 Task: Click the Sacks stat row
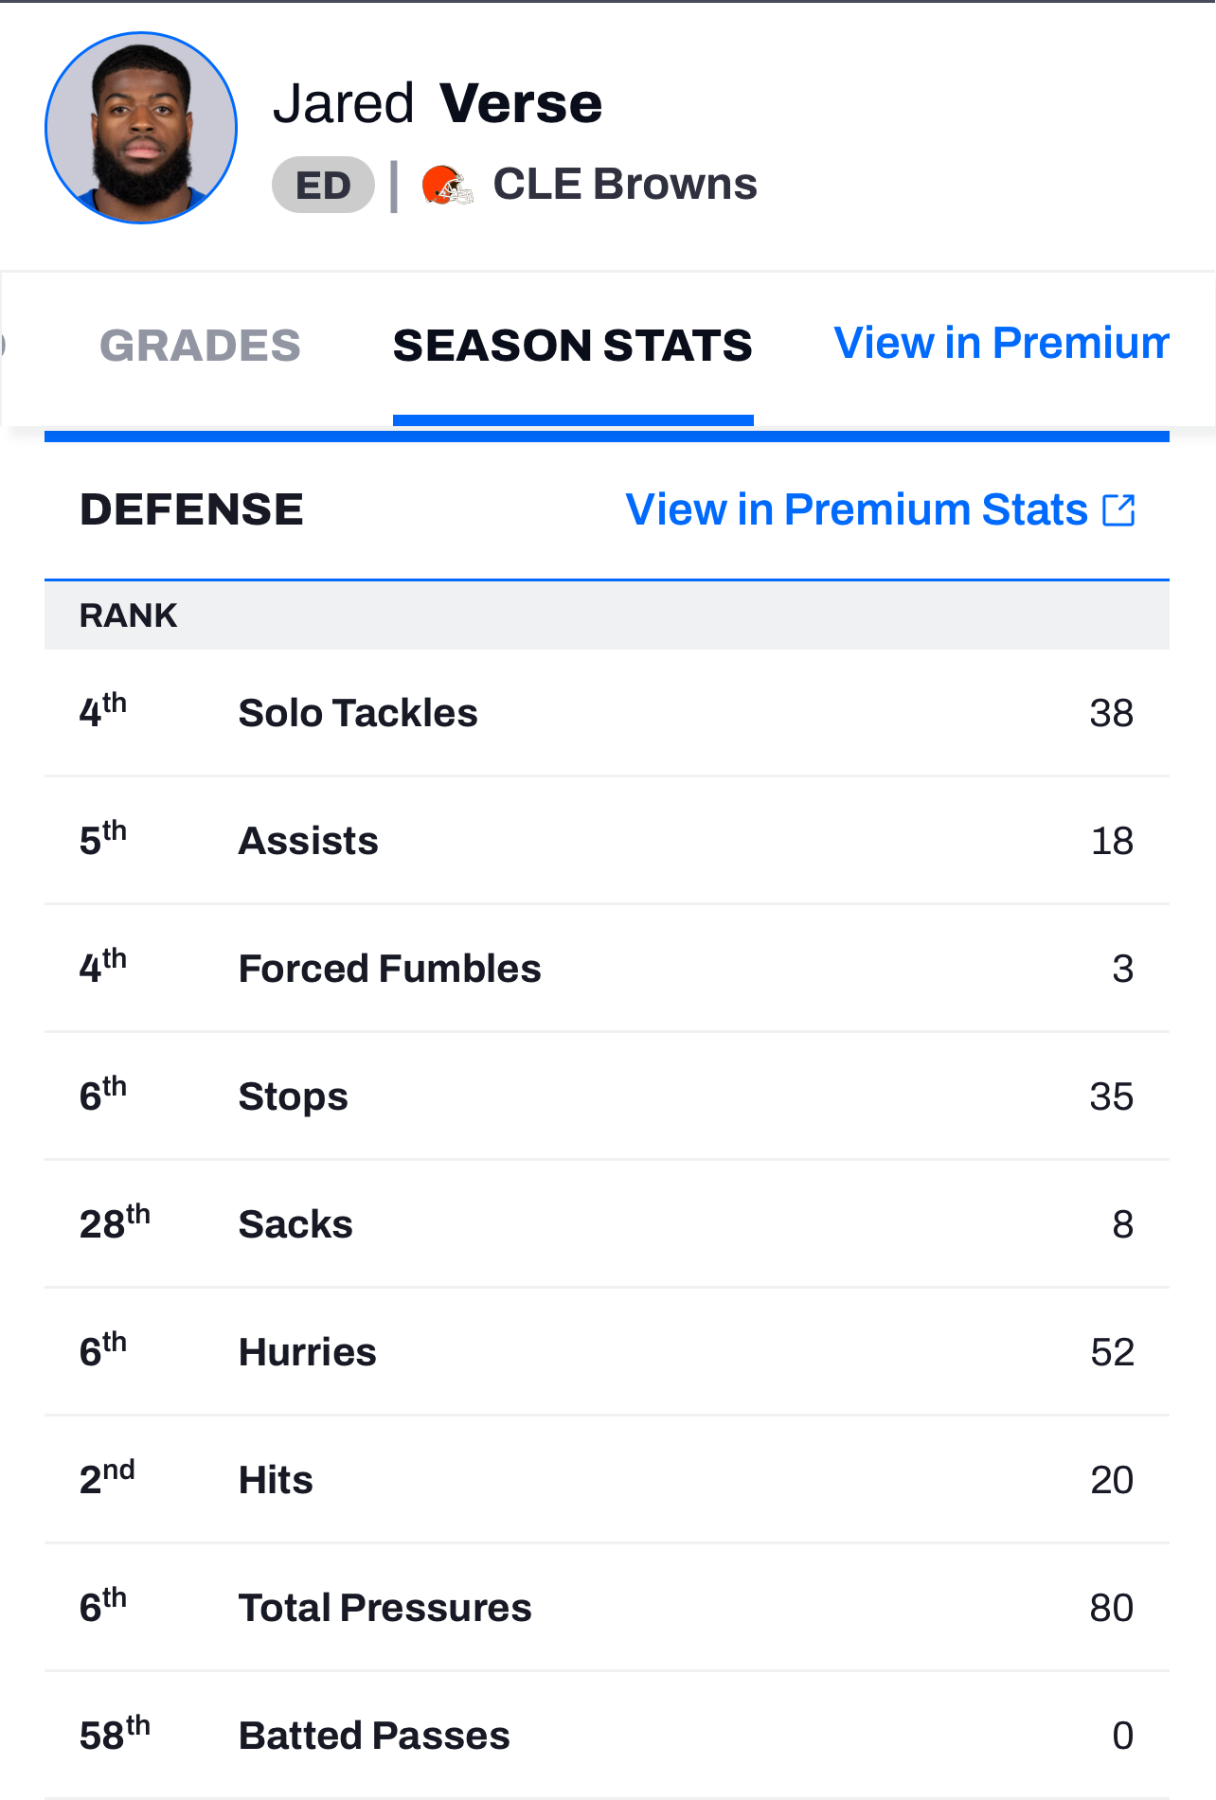point(607,1225)
